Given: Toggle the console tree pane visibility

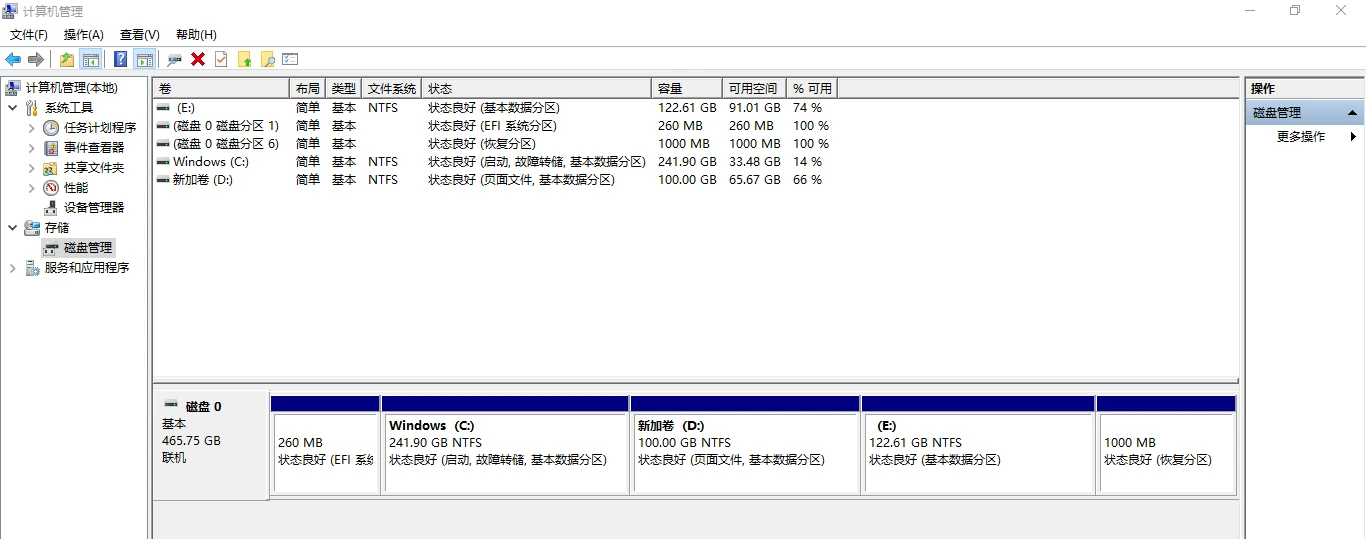Looking at the screenshot, I should point(91,60).
